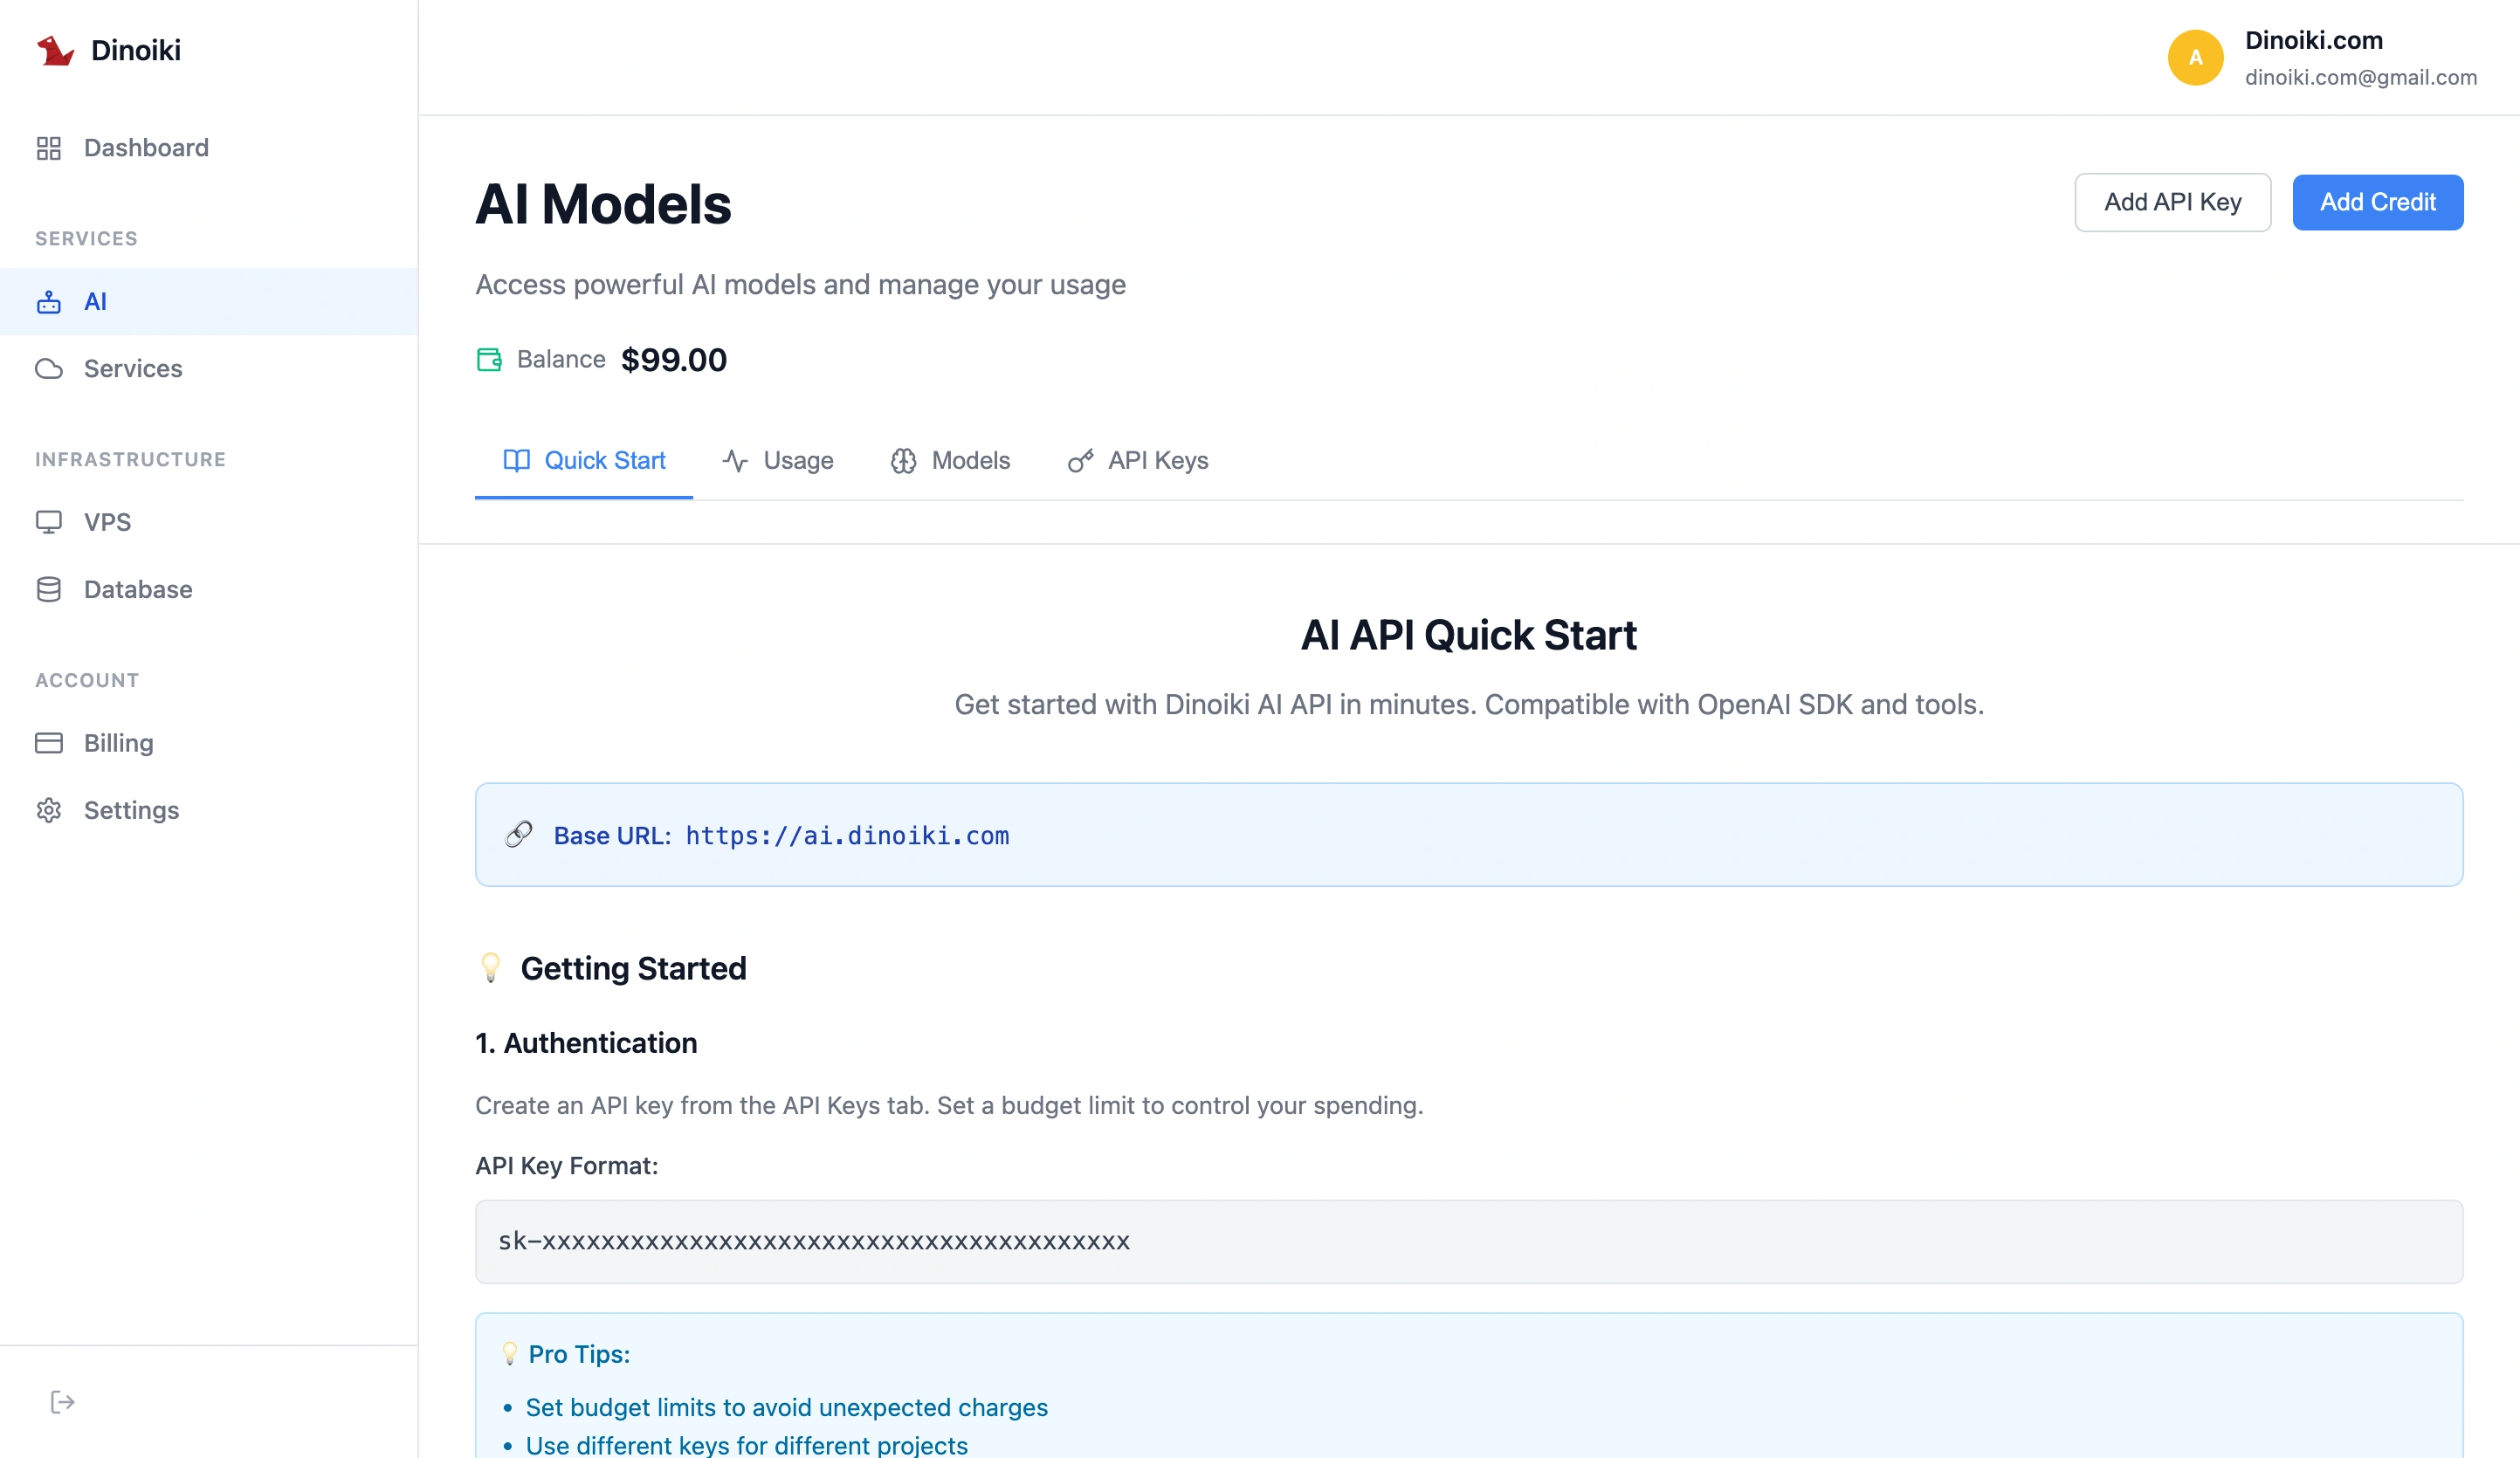Click the green wallet Balance icon
The image size is (2520, 1458).
tap(489, 360)
